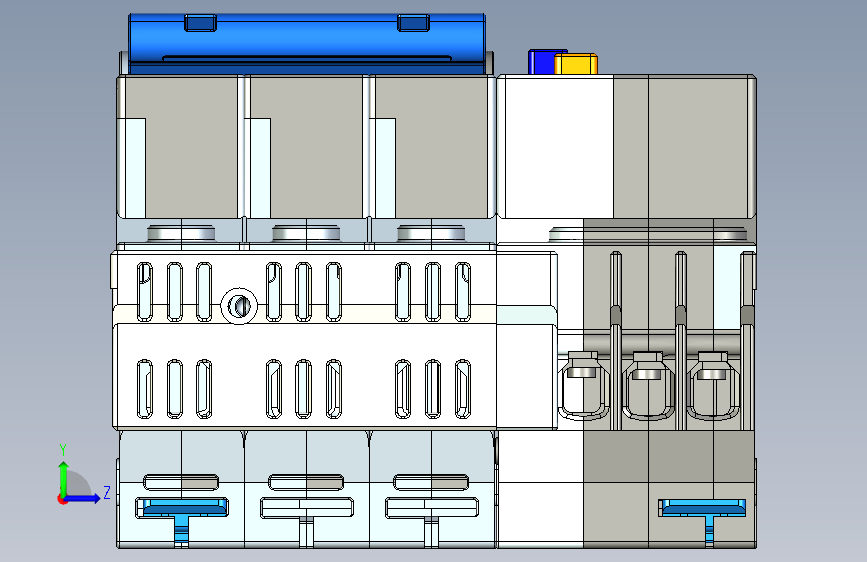Select the long slot on the blue cover
This screenshot has width=867, height=562.
[x=307, y=58]
